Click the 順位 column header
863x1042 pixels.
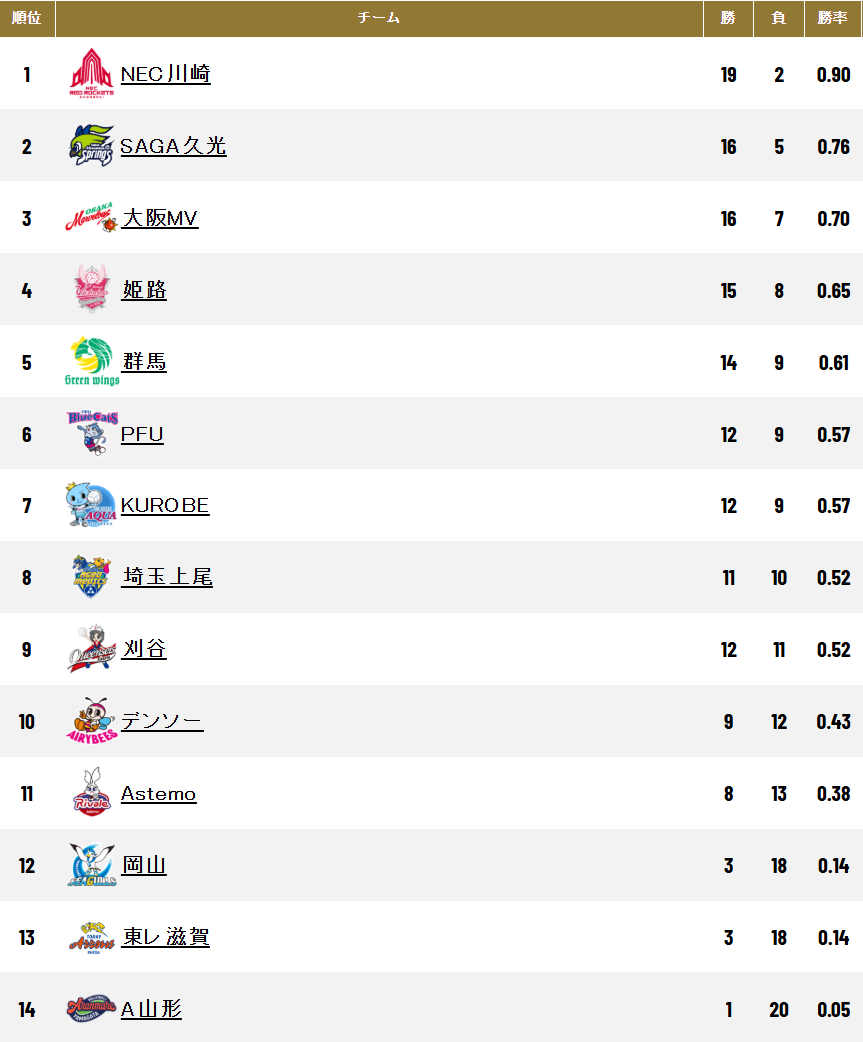click(27, 18)
